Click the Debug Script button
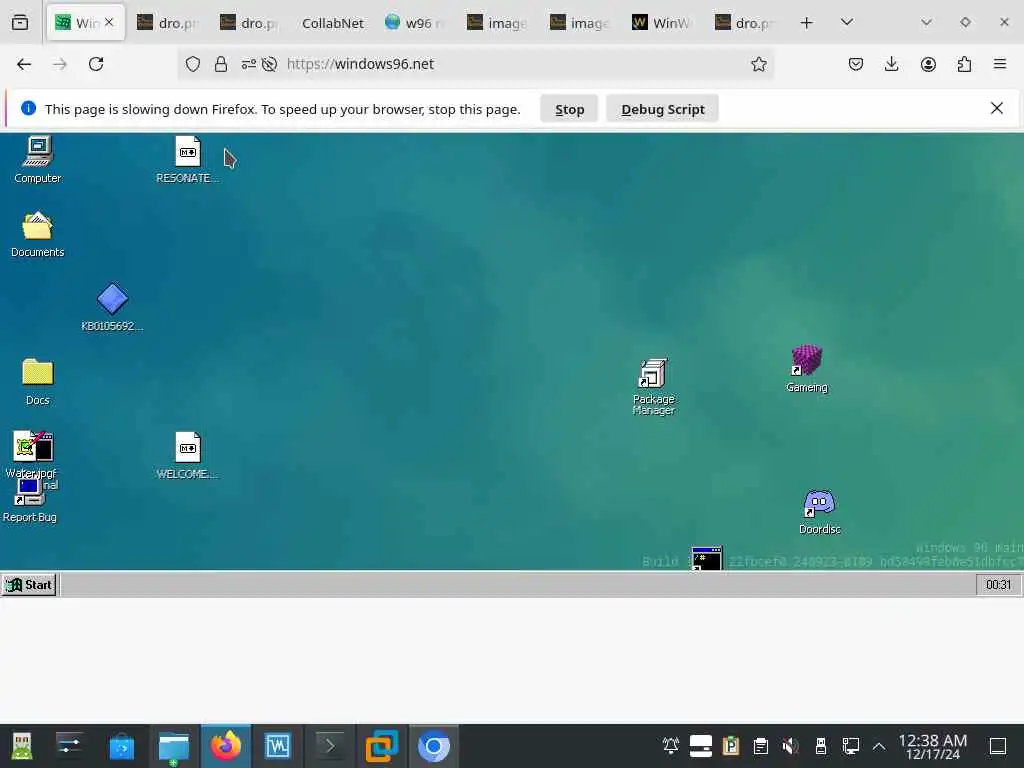This screenshot has height=768, width=1024. click(x=662, y=109)
